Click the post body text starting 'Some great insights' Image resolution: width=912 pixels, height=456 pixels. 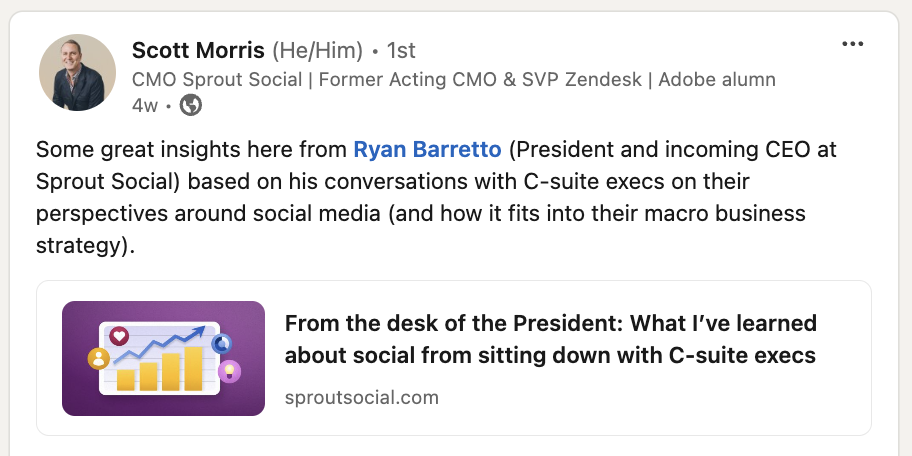(x=436, y=198)
